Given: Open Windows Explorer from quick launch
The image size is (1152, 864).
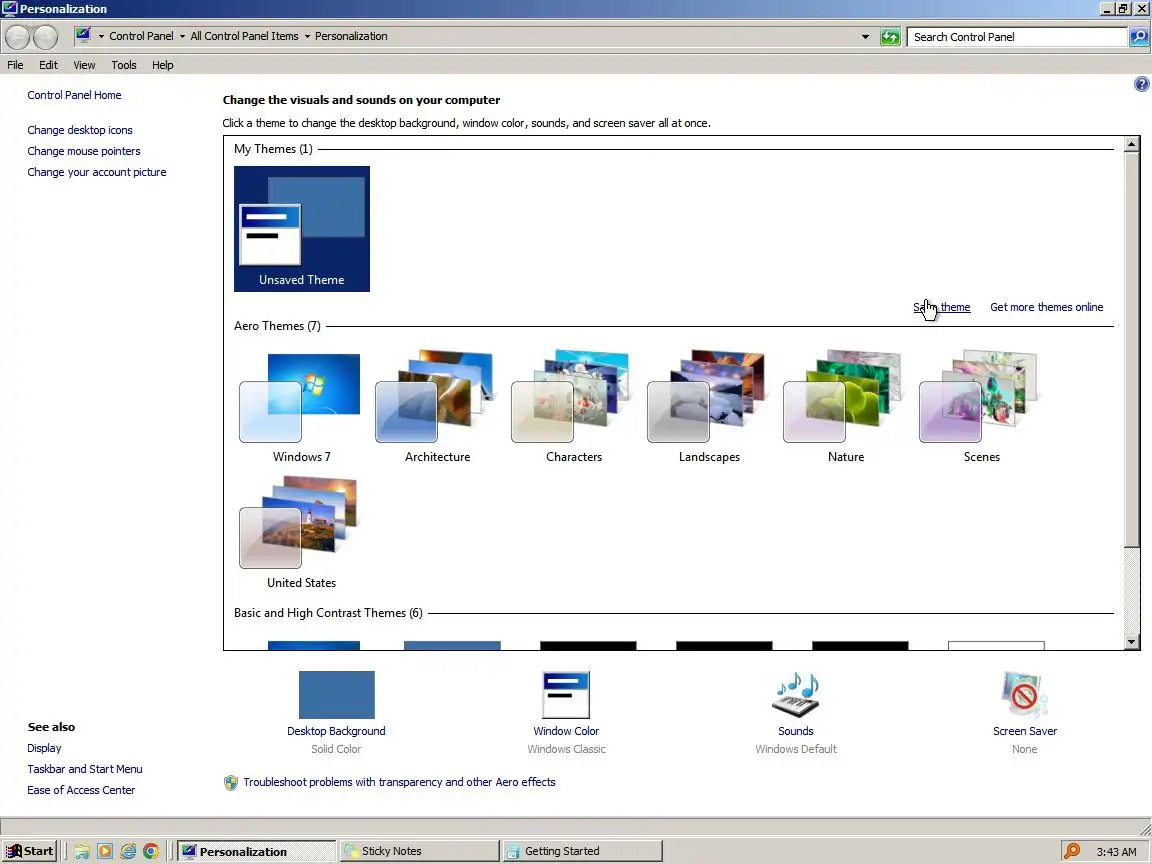Looking at the screenshot, I should (x=82, y=852).
